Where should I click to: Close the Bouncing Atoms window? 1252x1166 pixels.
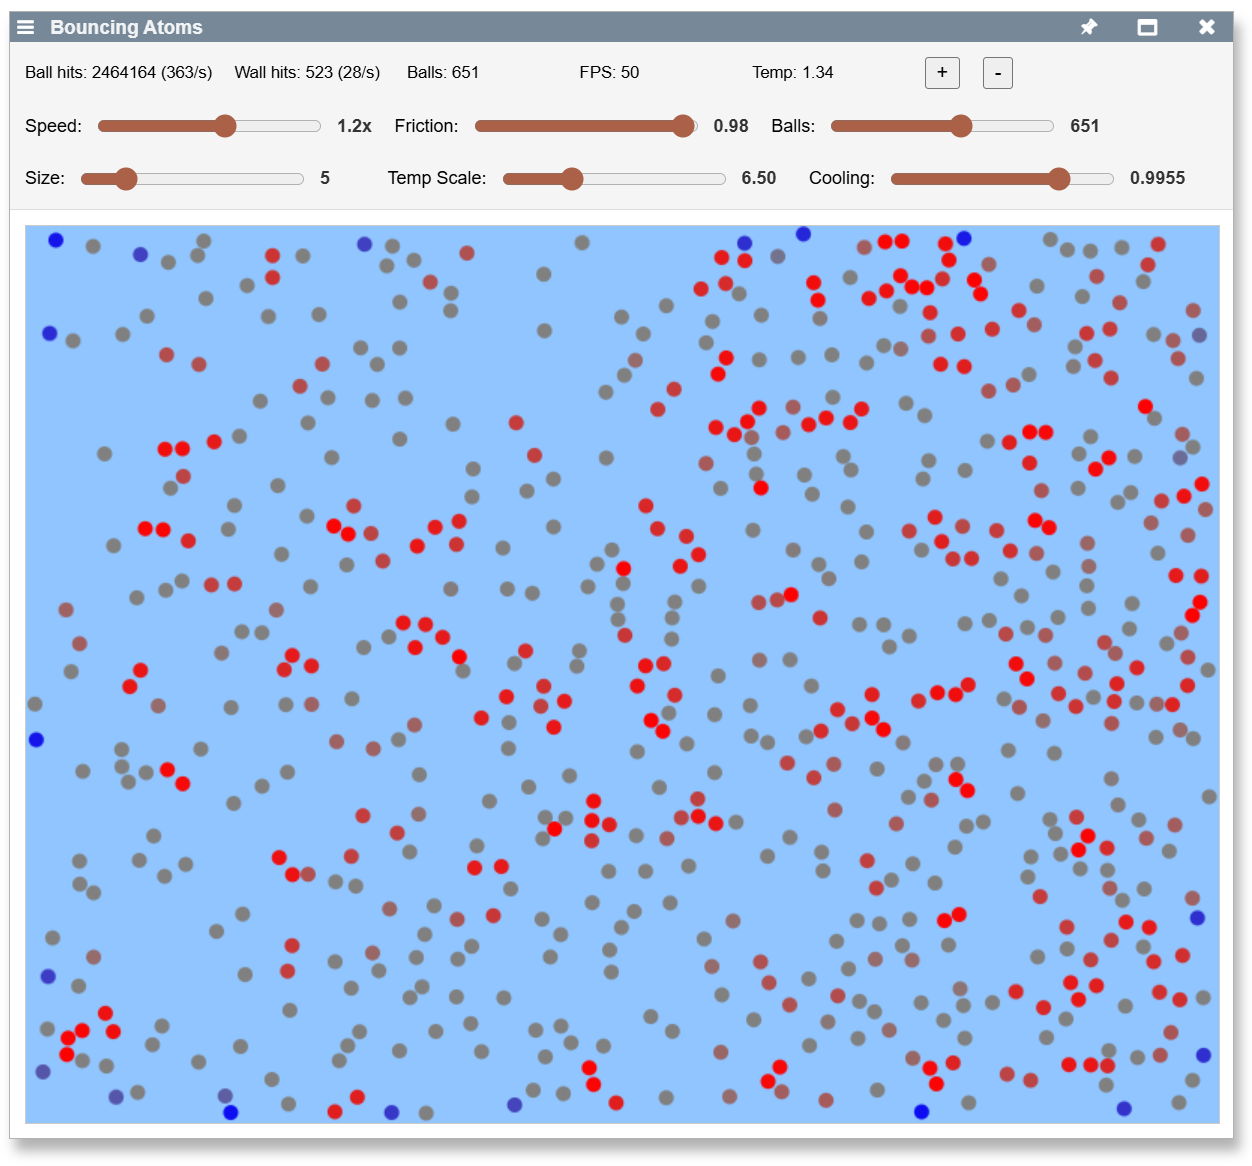[x=1207, y=27]
